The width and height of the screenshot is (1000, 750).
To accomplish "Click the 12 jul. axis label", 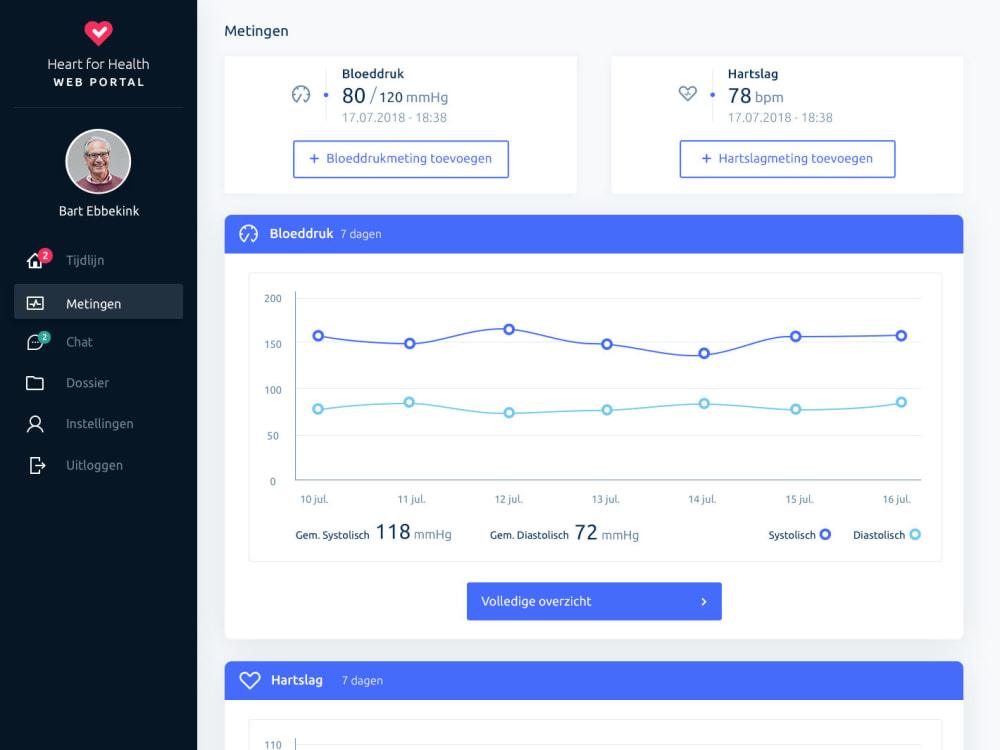I will tap(509, 499).
